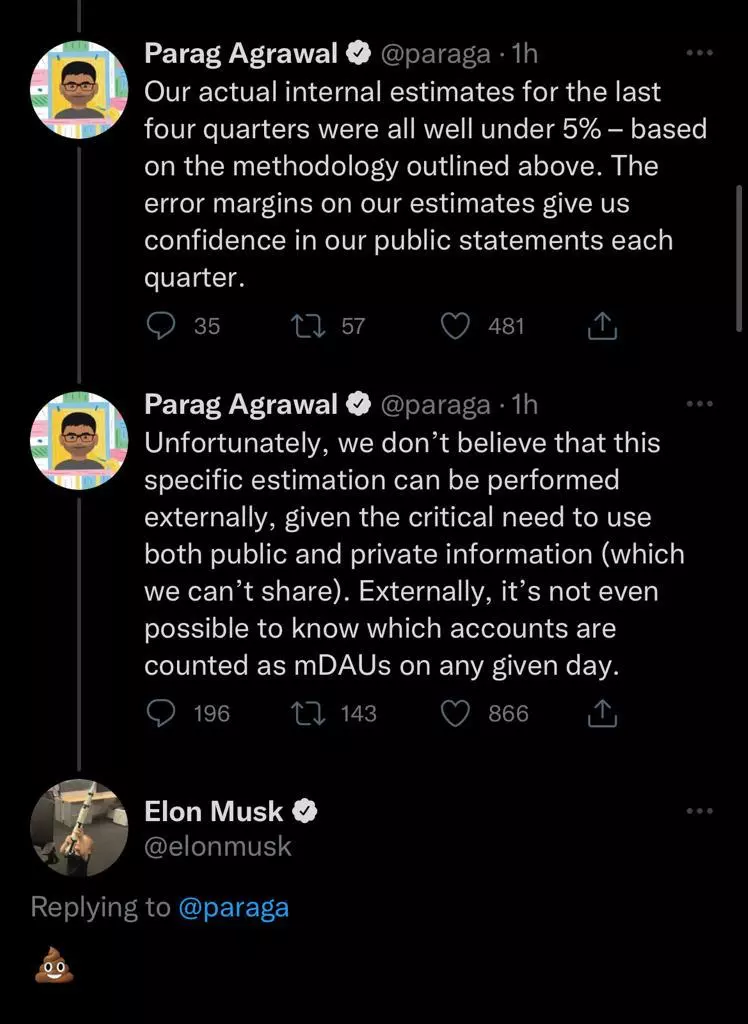Reply to the 'internal estimates' tweet

point(161,326)
